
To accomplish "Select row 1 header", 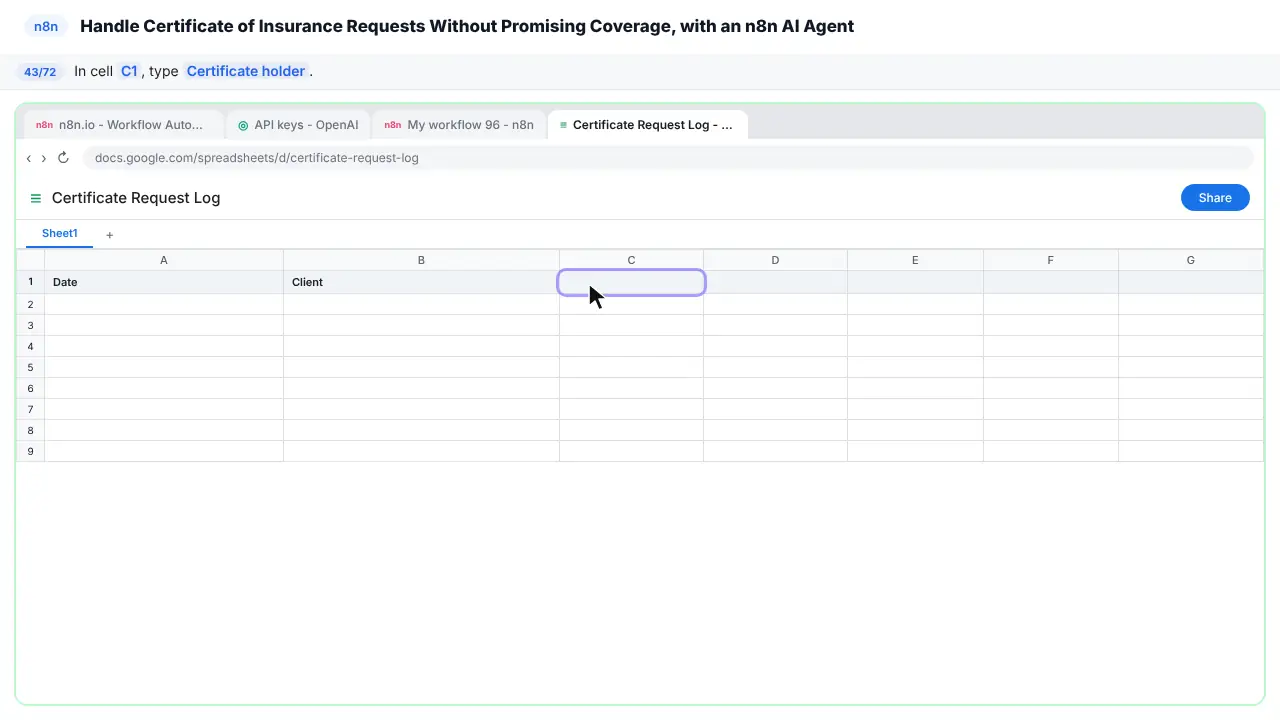I will 31,282.
